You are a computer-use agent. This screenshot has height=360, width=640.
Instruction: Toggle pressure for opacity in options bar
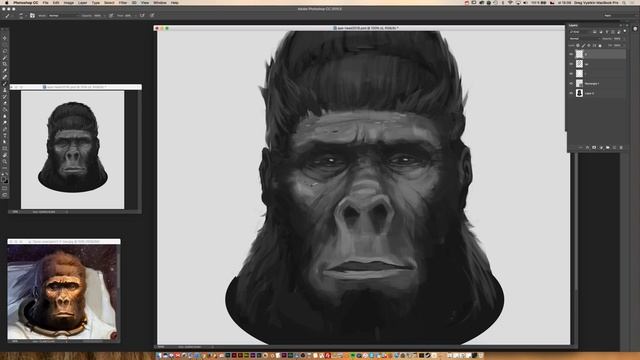coord(111,16)
